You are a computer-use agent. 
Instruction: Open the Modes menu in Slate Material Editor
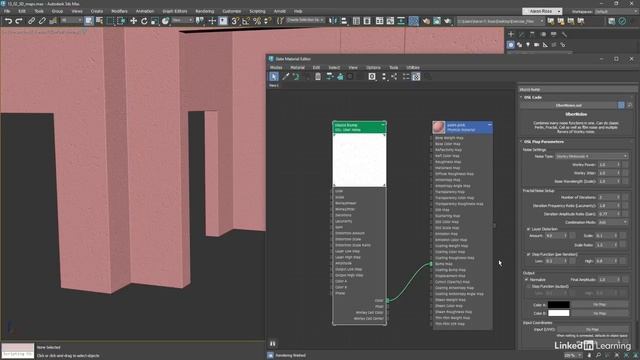pyautogui.click(x=276, y=68)
